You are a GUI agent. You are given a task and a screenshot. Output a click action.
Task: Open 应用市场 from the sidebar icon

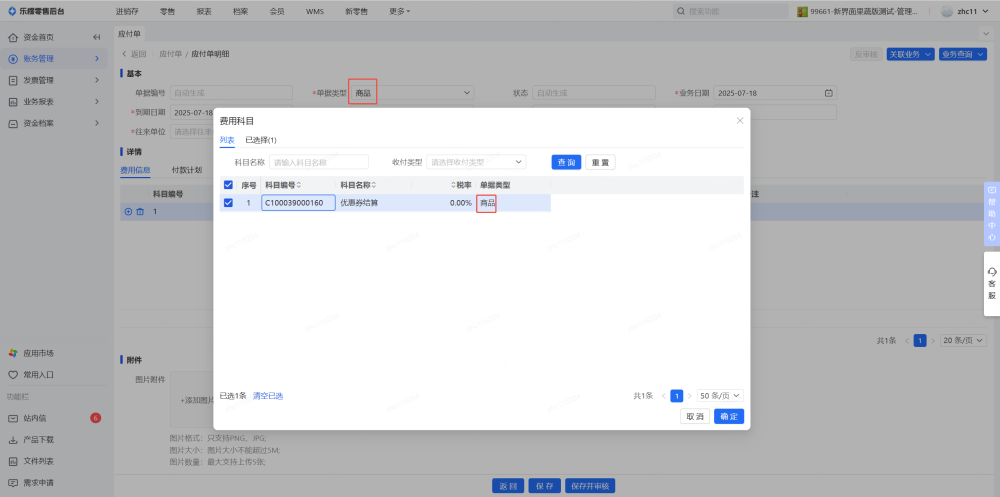pyautogui.click(x=13, y=353)
